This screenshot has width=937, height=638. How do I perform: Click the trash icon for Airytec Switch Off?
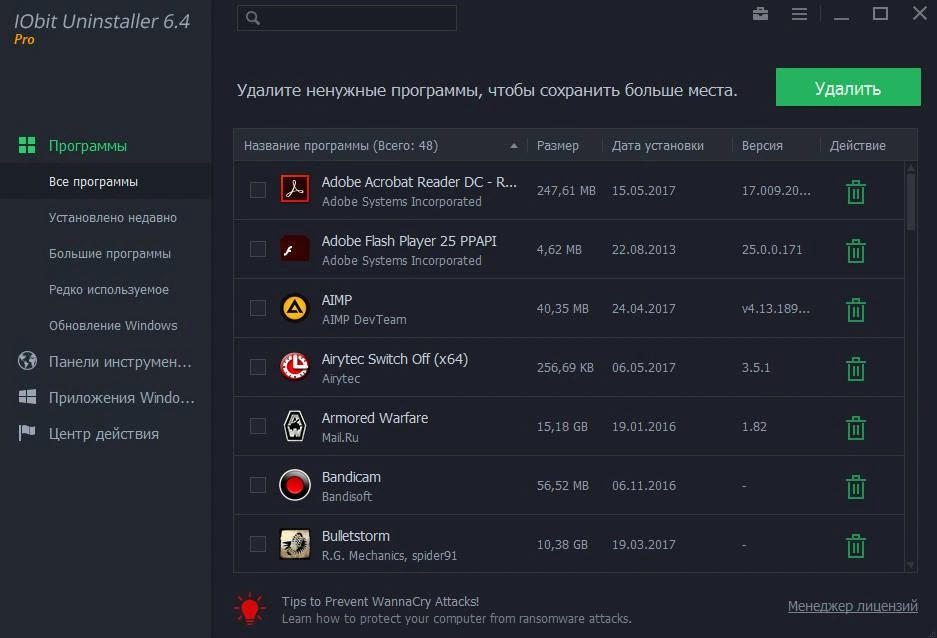coord(856,369)
